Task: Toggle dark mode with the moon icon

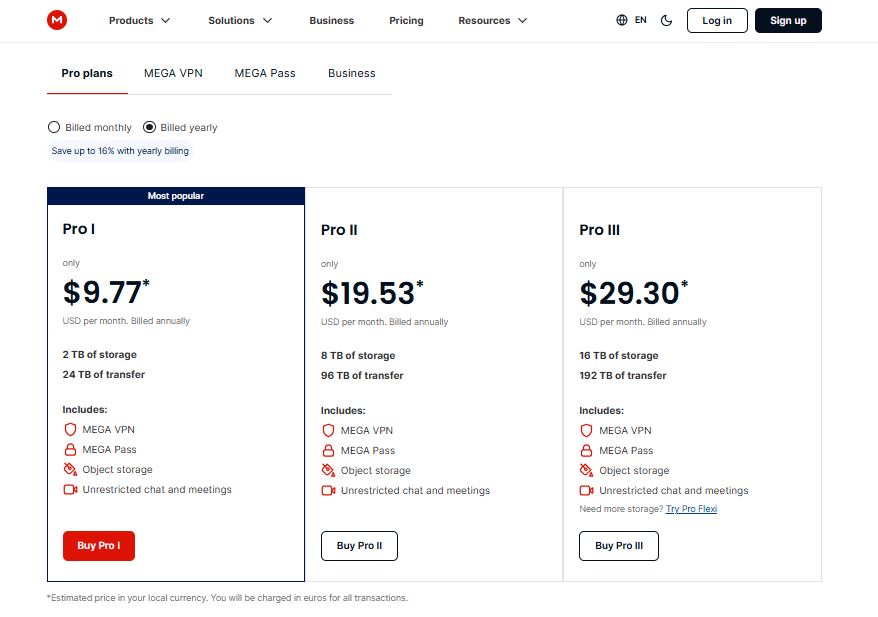Action: (x=667, y=20)
